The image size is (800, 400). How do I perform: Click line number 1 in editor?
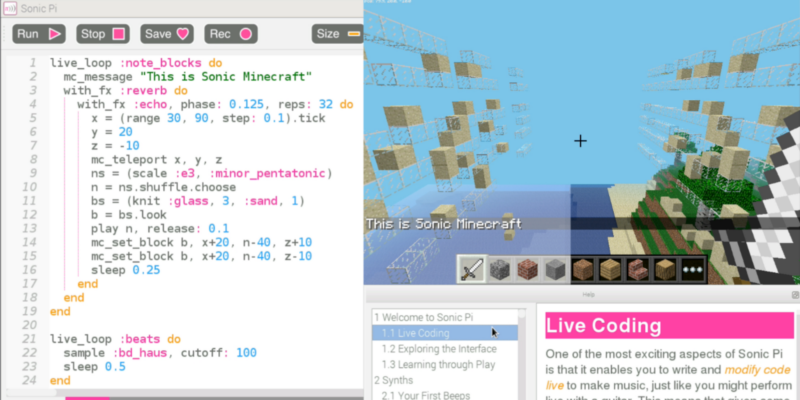[x=33, y=63]
